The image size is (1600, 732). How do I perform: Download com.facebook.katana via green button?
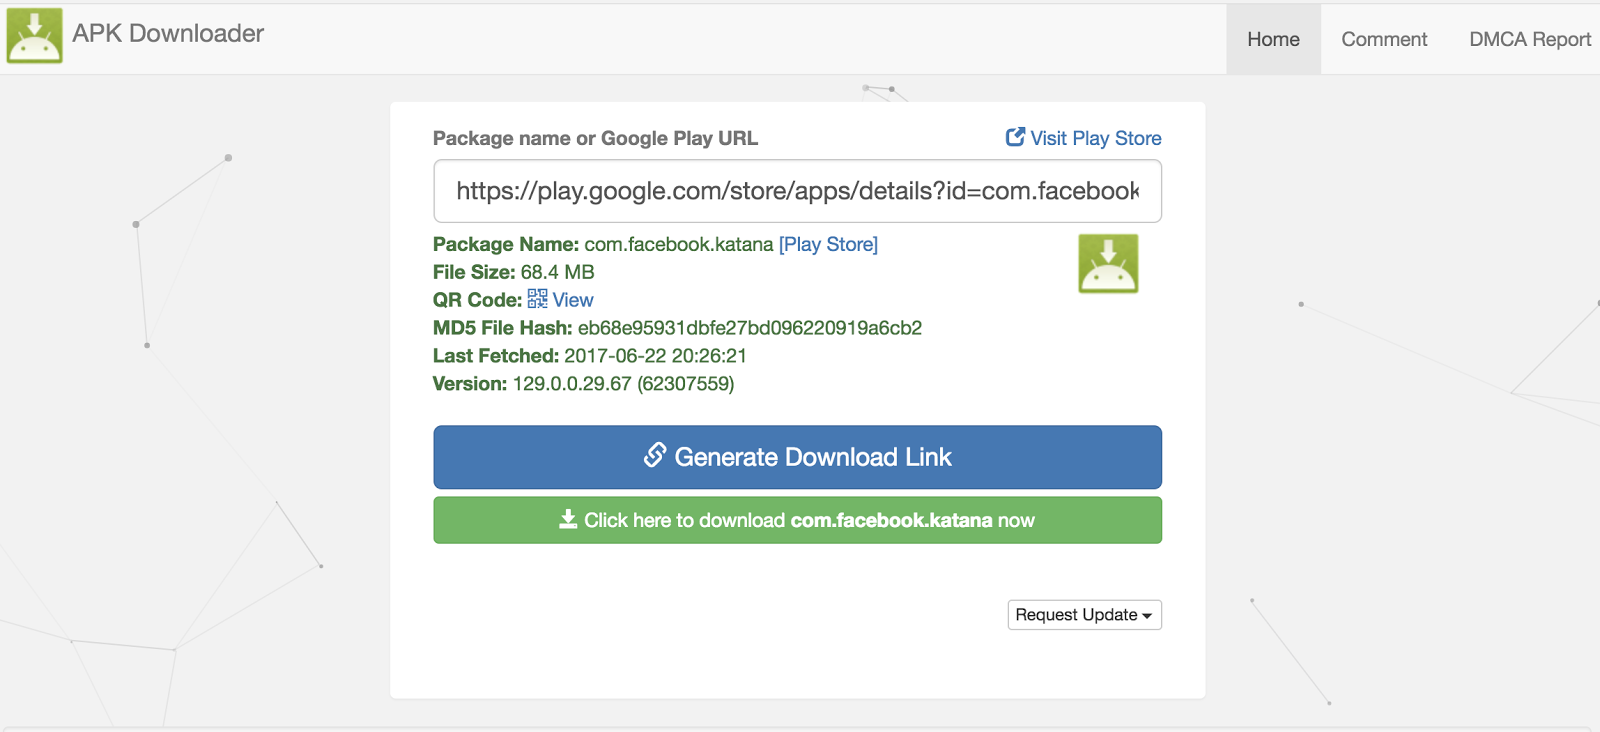pos(797,520)
